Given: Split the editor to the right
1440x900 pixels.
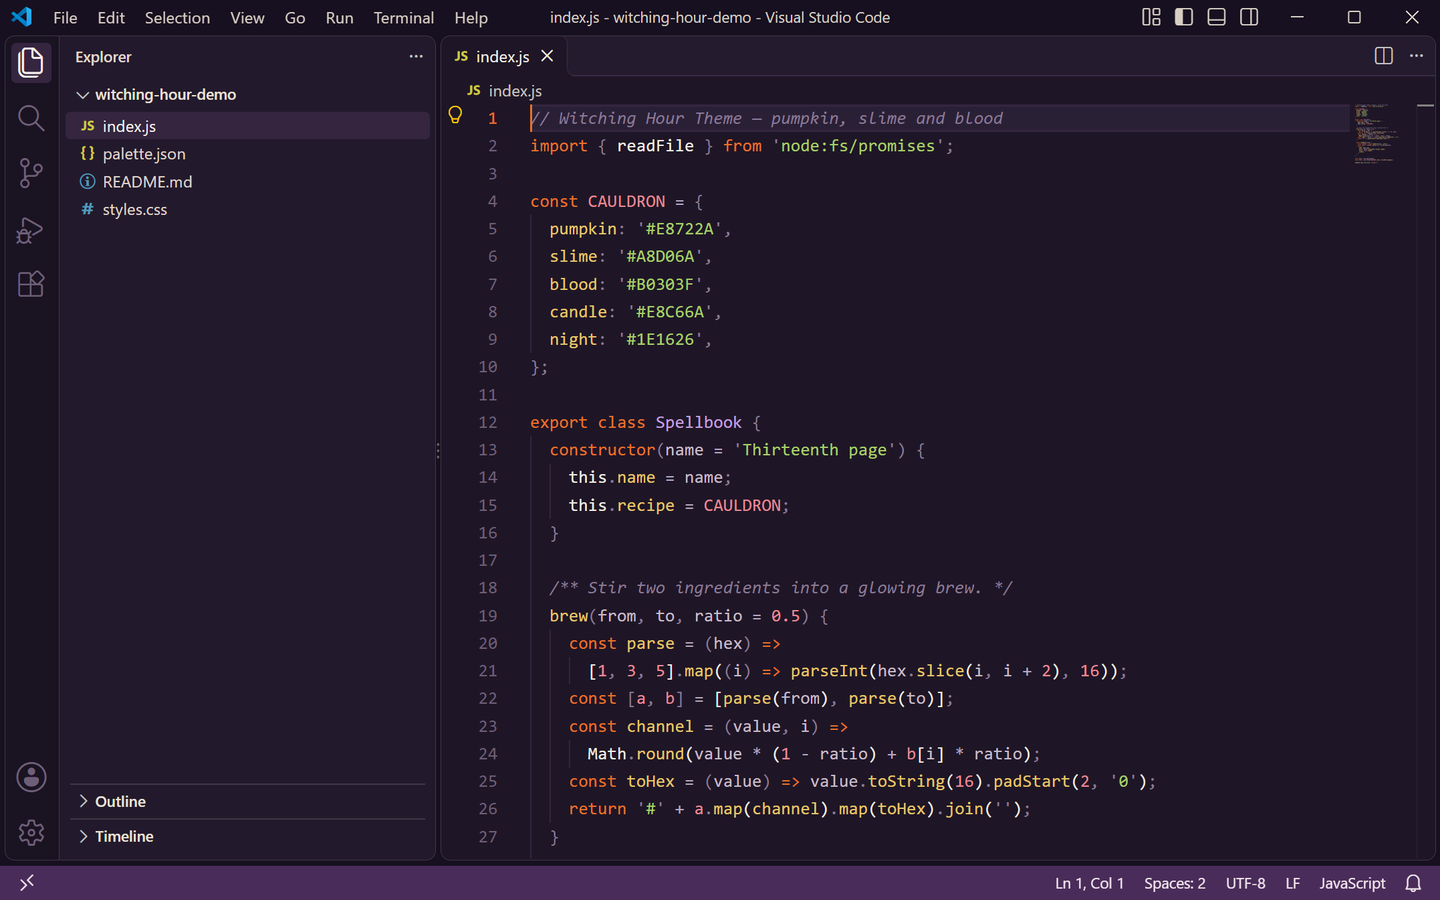Looking at the screenshot, I should [x=1384, y=56].
